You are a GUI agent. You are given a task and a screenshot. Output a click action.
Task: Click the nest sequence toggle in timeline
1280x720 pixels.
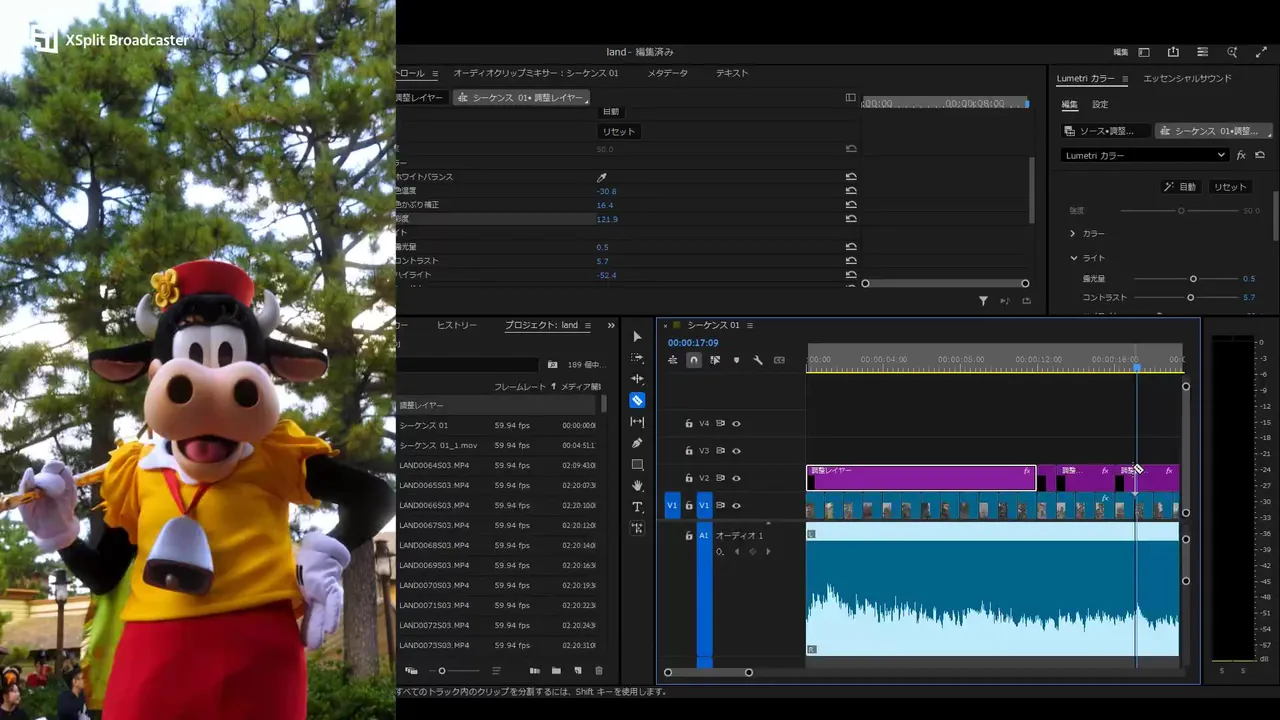(673, 360)
